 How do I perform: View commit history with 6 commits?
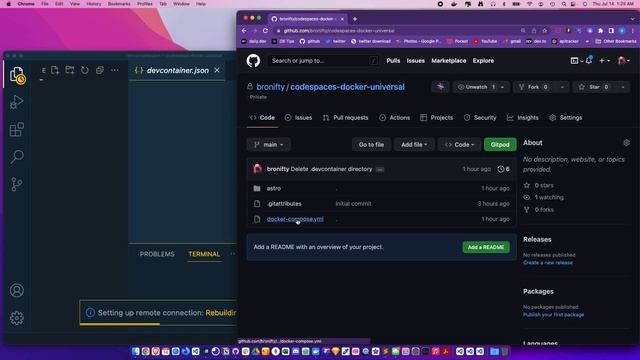click(503, 169)
